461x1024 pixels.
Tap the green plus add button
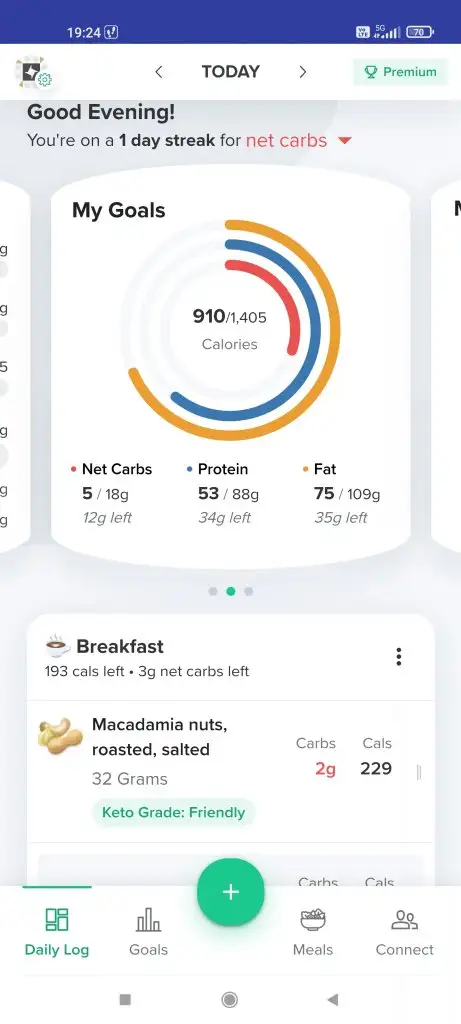pyautogui.click(x=230, y=892)
